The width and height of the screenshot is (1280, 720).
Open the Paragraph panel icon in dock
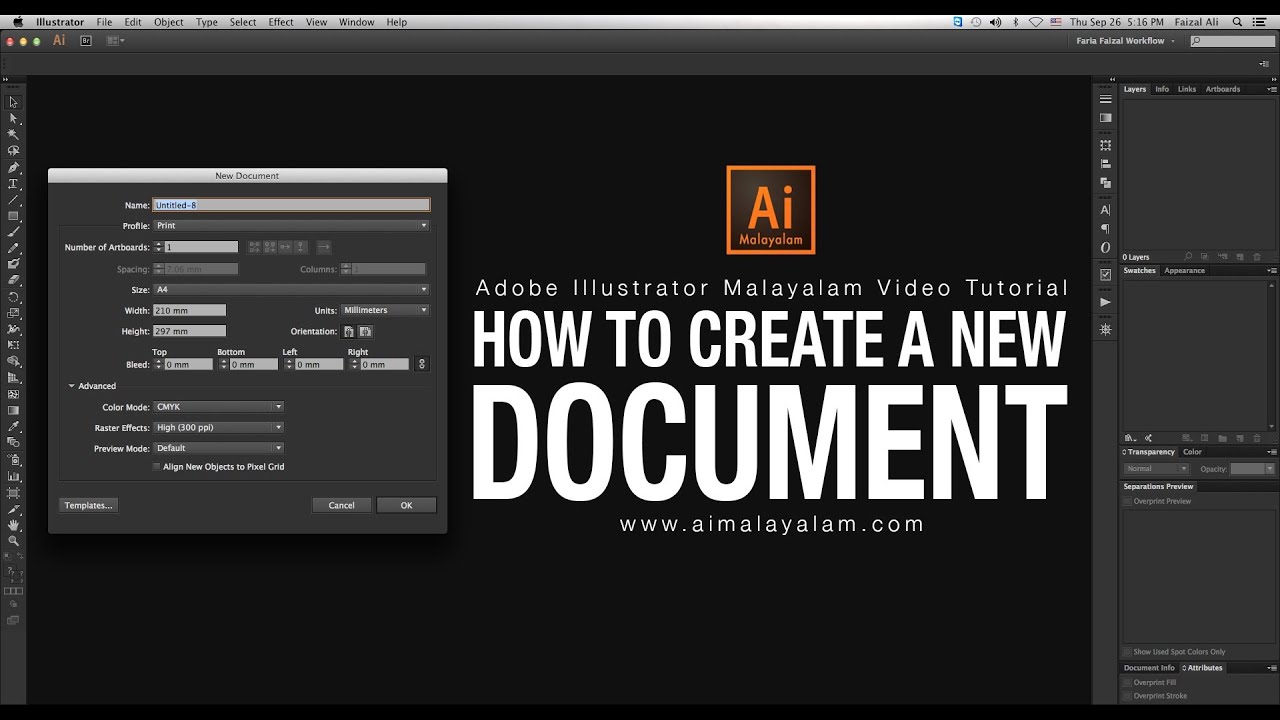[x=1105, y=229]
